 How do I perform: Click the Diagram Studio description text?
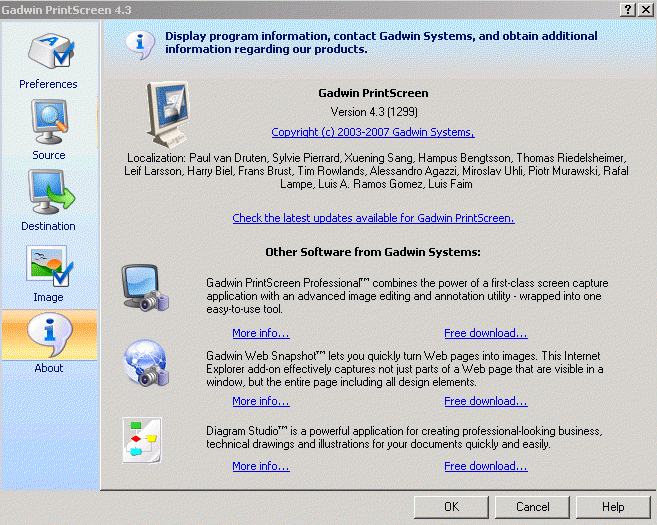pos(404,437)
